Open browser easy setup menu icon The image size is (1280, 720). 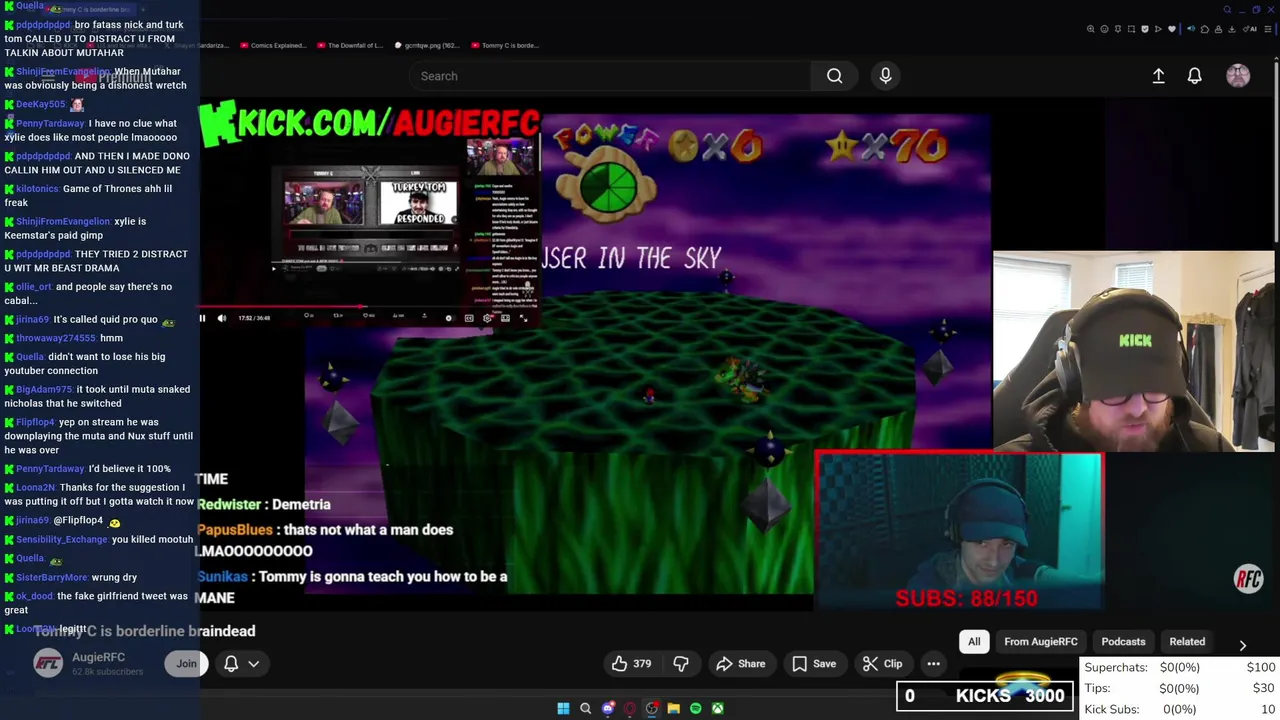[x=1268, y=29]
